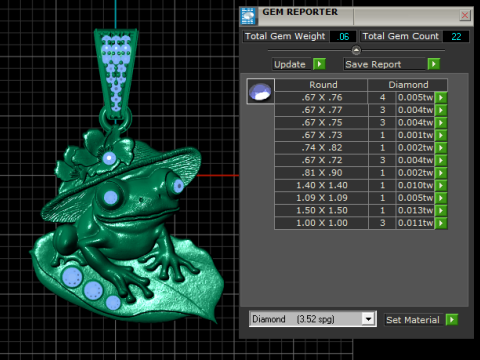Click the Update button label
The height and width of the screenshot is (360, 480).
(290, 64)
